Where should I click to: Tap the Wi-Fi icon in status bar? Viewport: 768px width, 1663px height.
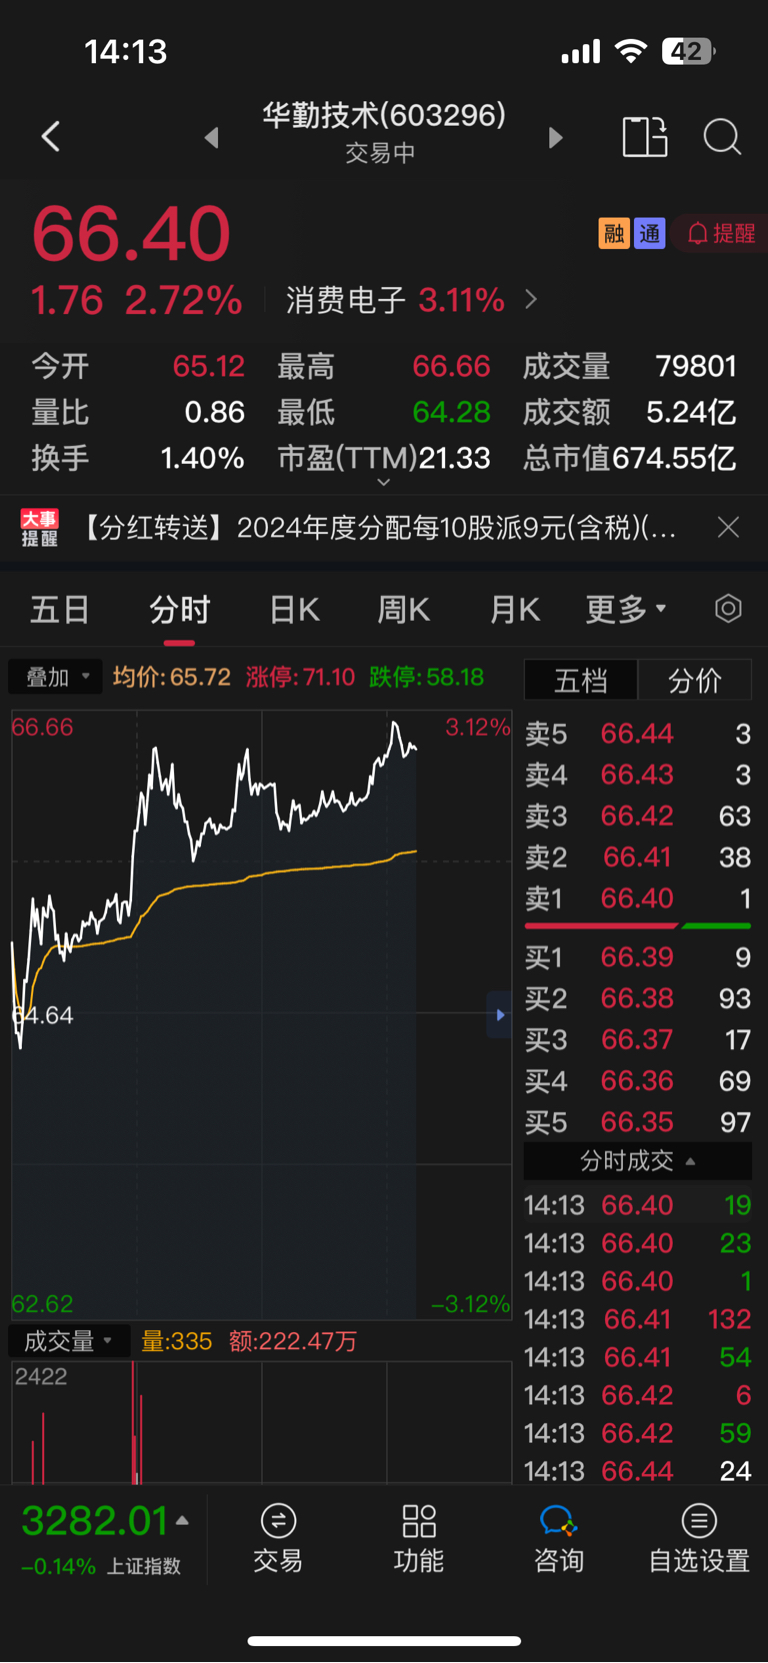point(630,51)
